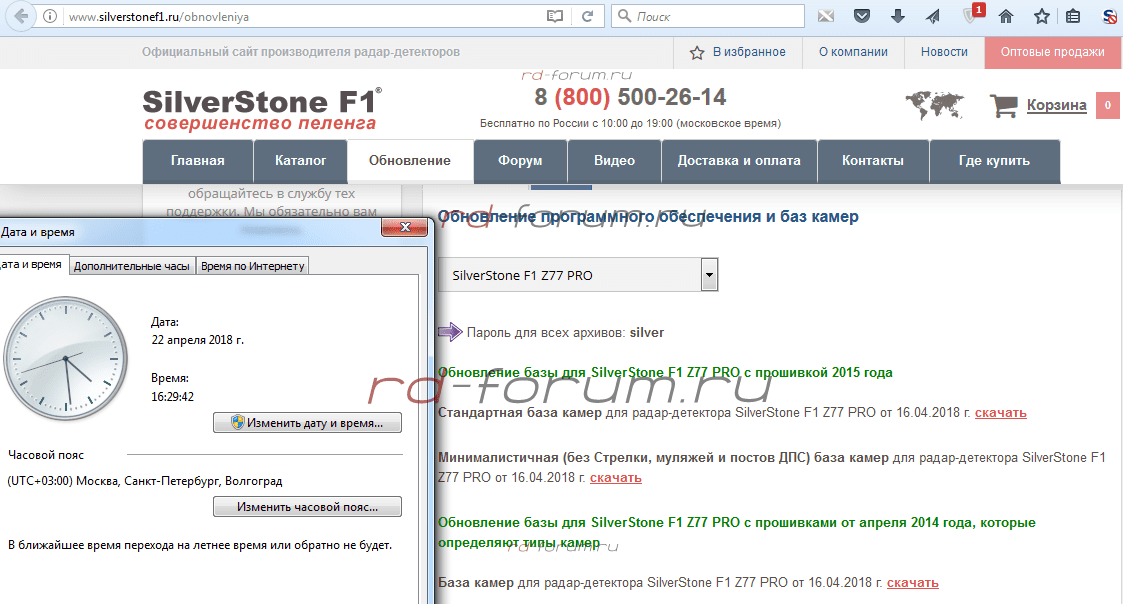Download База камер 2014 firmware via скачать
This screenshot has height=604, width=1123.
click(912, 583)
